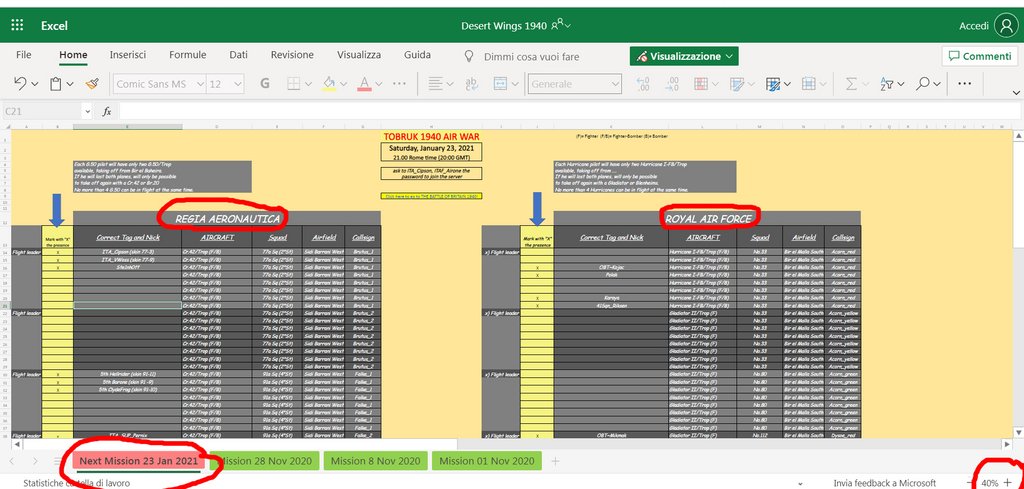
Task: Open the font size 12 dropdown
Action: 238,84
